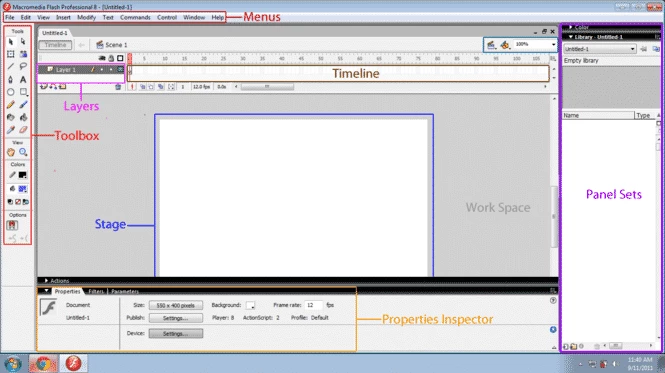
Task: Toggle Snap to Objects option
Action: pyautogui.click(x=12, y=225)
